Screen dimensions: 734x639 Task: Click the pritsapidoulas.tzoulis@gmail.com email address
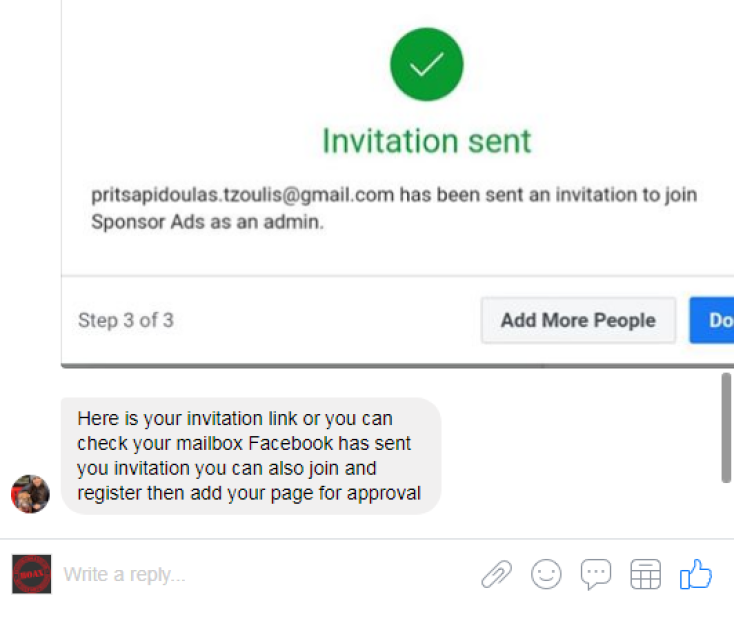pos(243,195)
